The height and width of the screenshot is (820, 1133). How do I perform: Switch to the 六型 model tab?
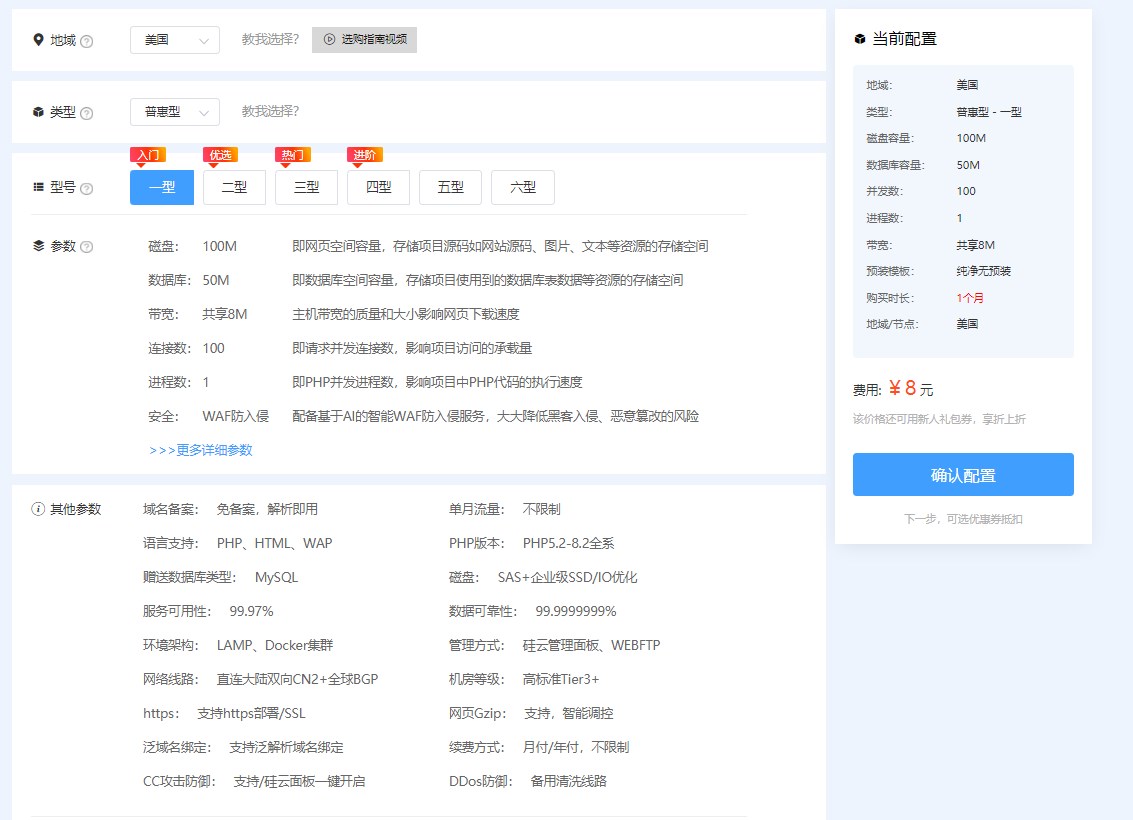click(x=522, y=187)
